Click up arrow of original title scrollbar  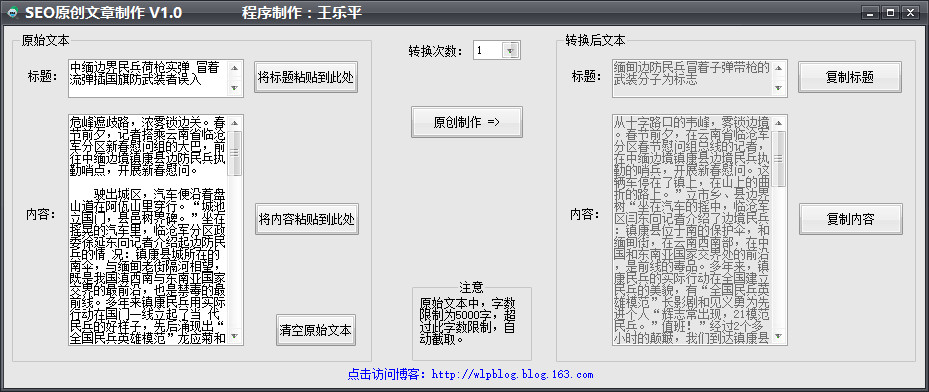click(235, 67)
